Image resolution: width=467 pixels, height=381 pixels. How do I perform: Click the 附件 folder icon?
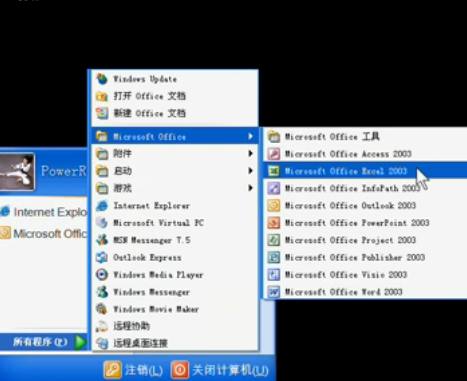click(102, 154)
